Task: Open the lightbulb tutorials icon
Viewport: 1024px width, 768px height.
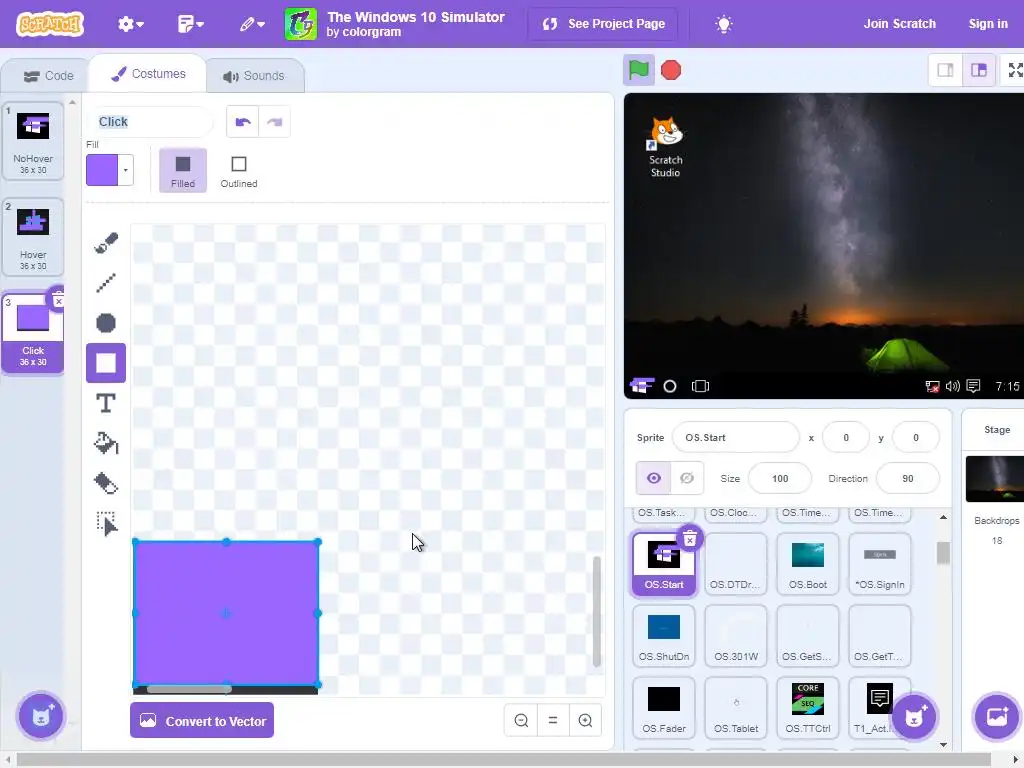Action: [x=724, y=24]
